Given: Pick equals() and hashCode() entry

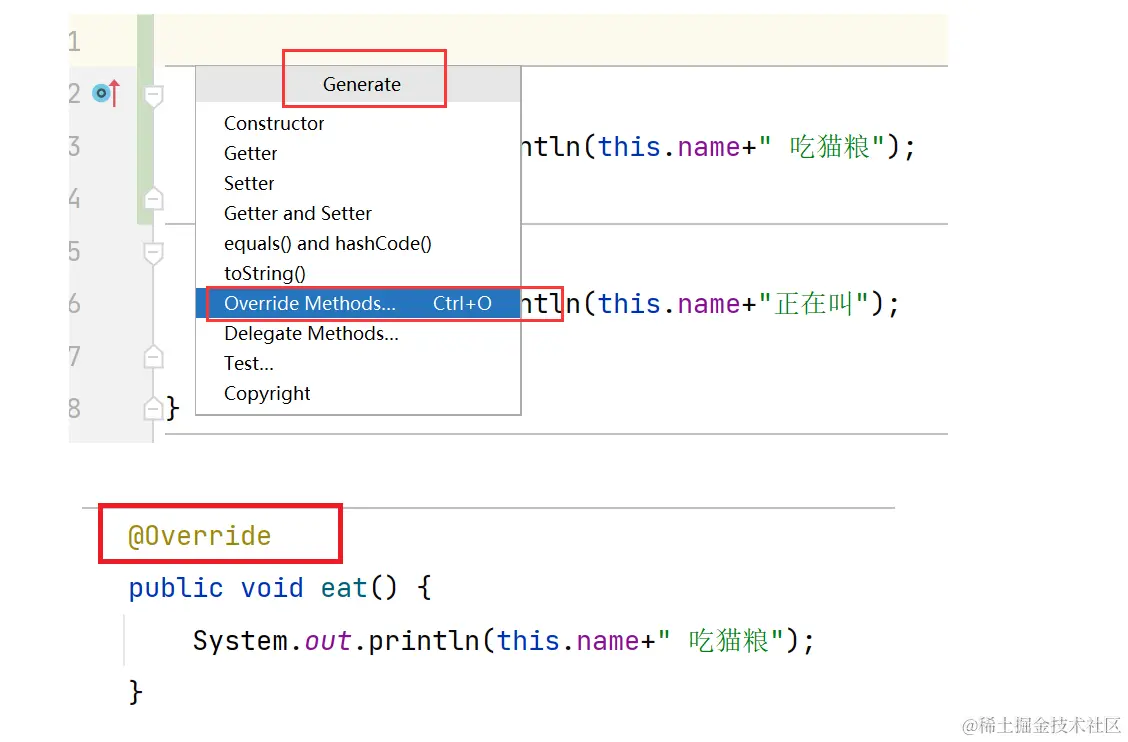Looking at the screenshot, I should (358, 244).
